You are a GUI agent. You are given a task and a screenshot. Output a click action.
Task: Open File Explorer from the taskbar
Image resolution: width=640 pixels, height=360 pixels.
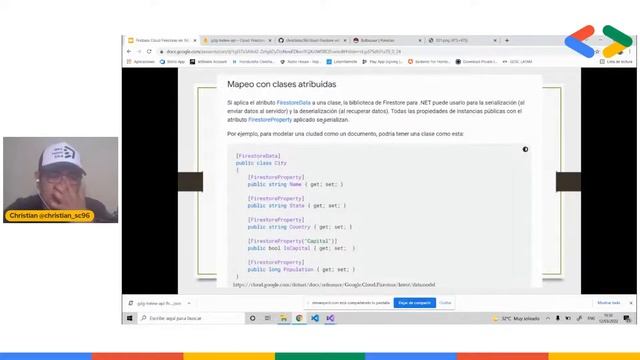[x=283, y=318]
